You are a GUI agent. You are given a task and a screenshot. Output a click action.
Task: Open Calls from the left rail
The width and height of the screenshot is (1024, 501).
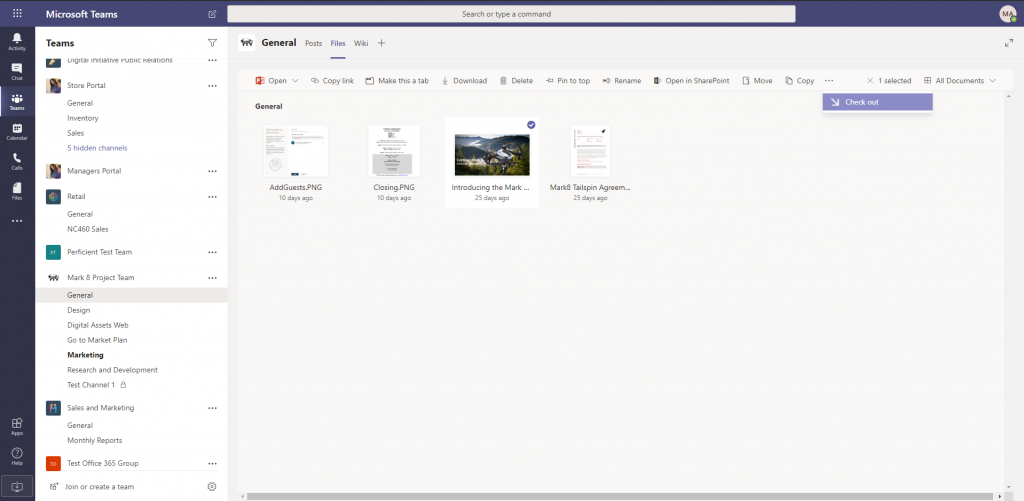click(x=17, y=161)
